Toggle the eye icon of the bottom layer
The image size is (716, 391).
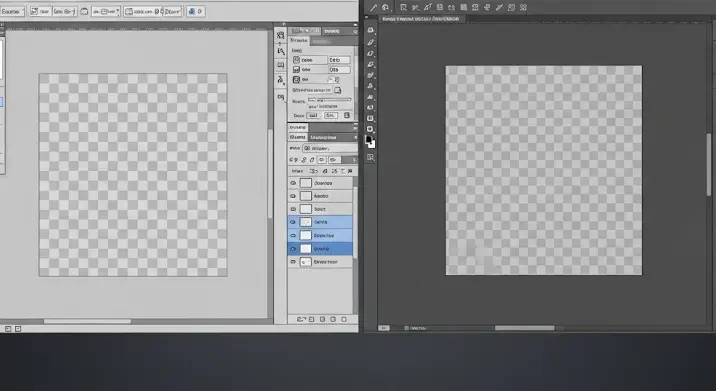point(293,262)
